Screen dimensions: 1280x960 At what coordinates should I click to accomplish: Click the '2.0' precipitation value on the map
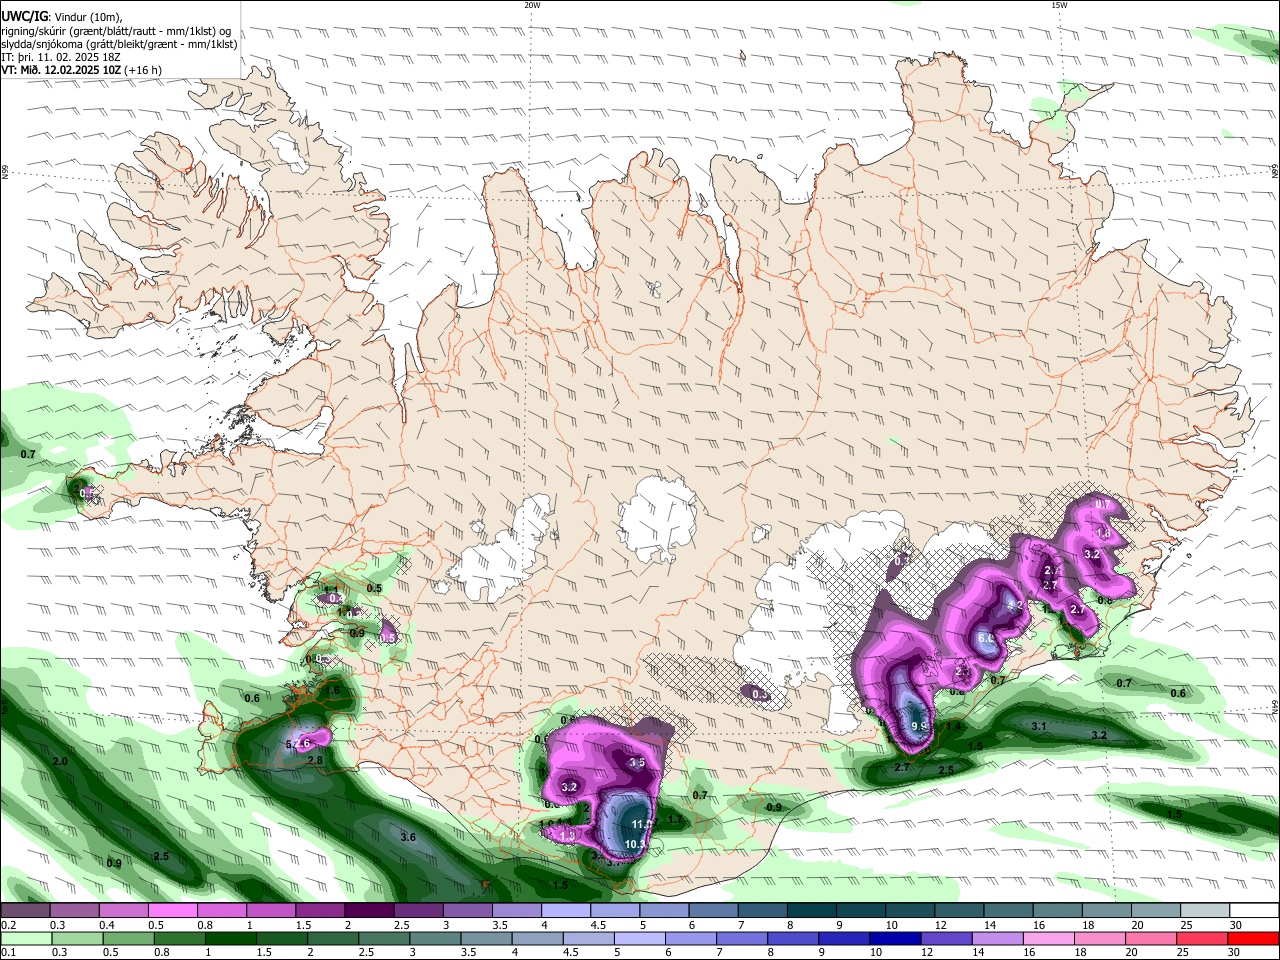coord(60,761)
